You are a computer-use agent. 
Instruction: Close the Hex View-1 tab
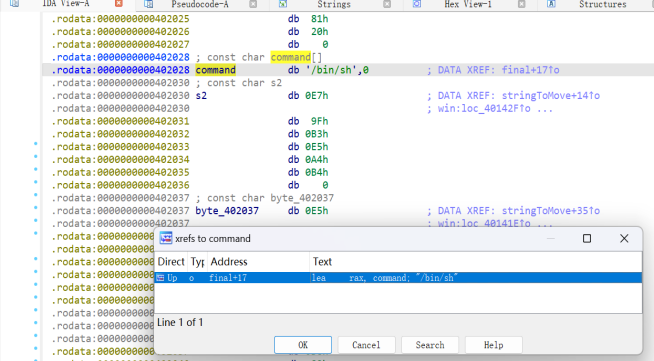tap(521, 4)
